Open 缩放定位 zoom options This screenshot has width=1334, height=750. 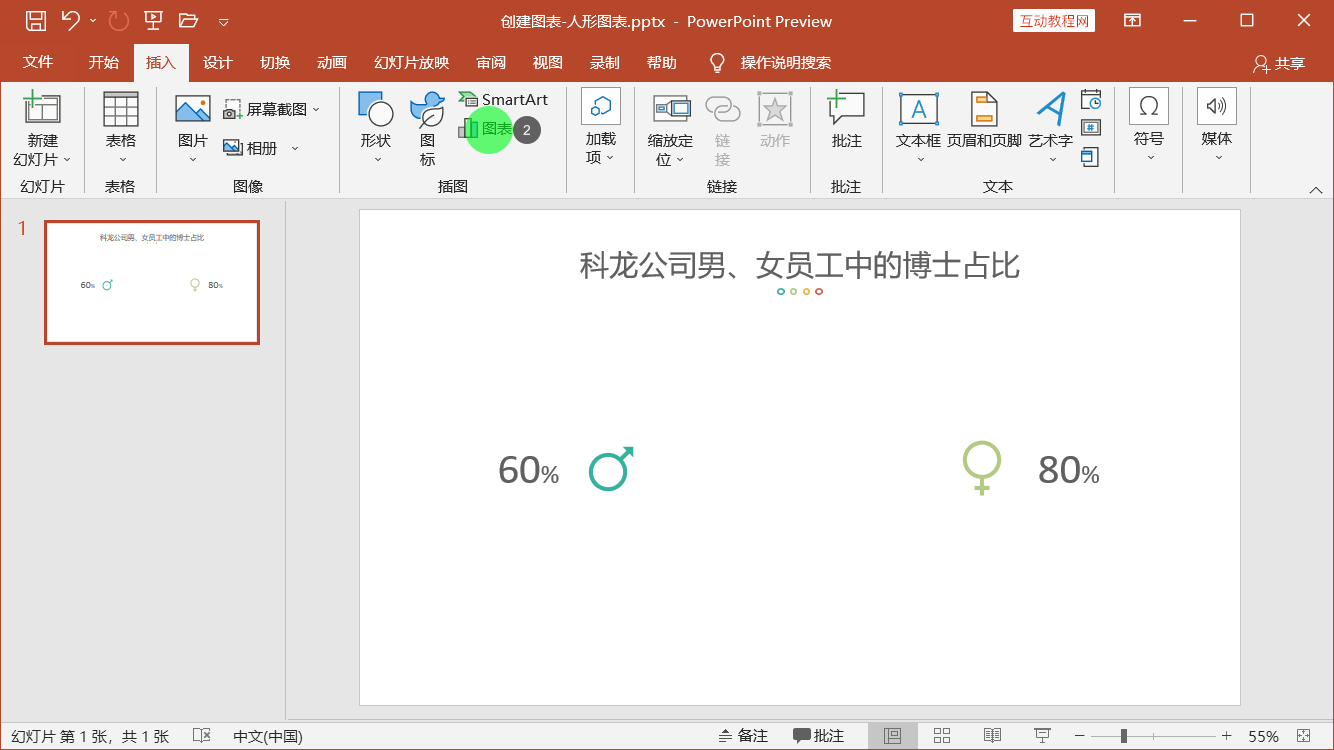[x=670, y=129]
